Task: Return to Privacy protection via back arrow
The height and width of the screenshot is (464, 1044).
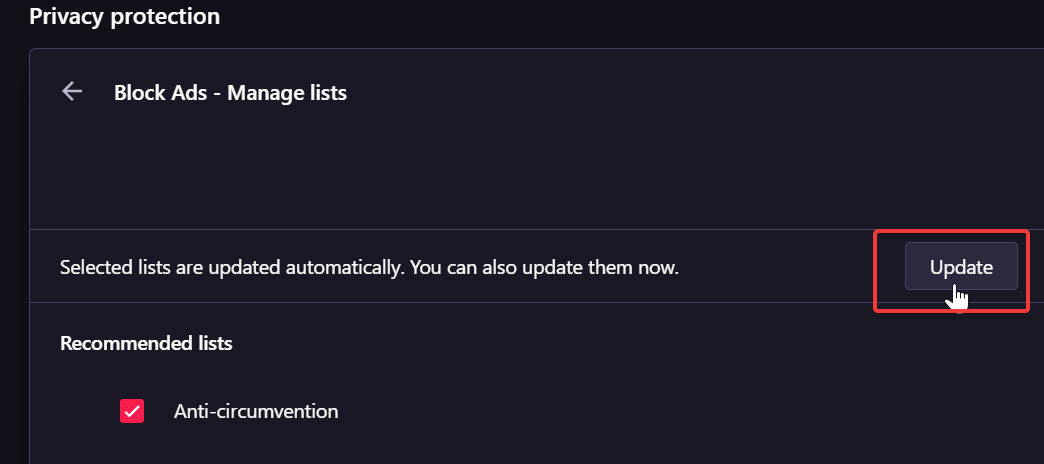Action: [x=72, y=91]
